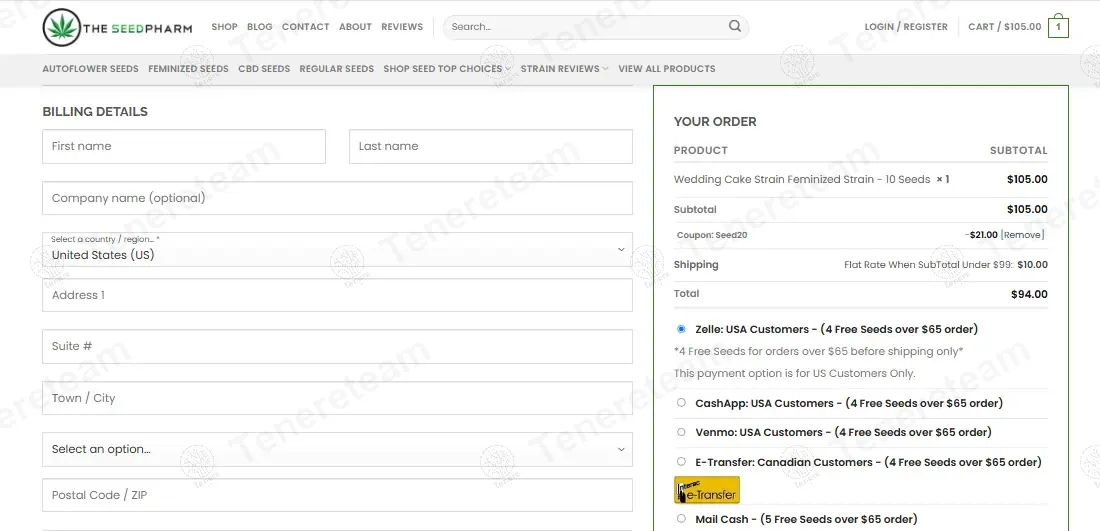1100x531 pixels.
Task: Click the $94.00 total amount
Action: tap(1029, 295)
